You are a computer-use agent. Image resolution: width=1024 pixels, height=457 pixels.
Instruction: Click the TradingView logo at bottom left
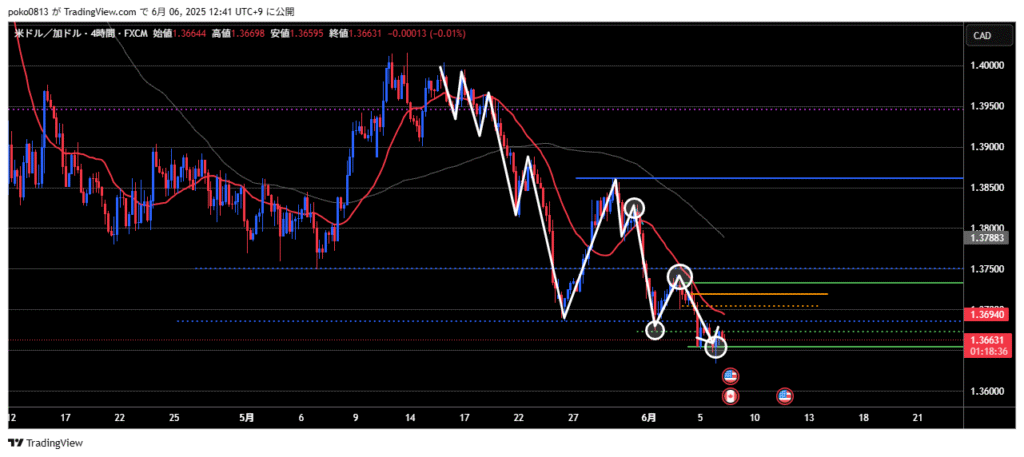click(45, 443)
